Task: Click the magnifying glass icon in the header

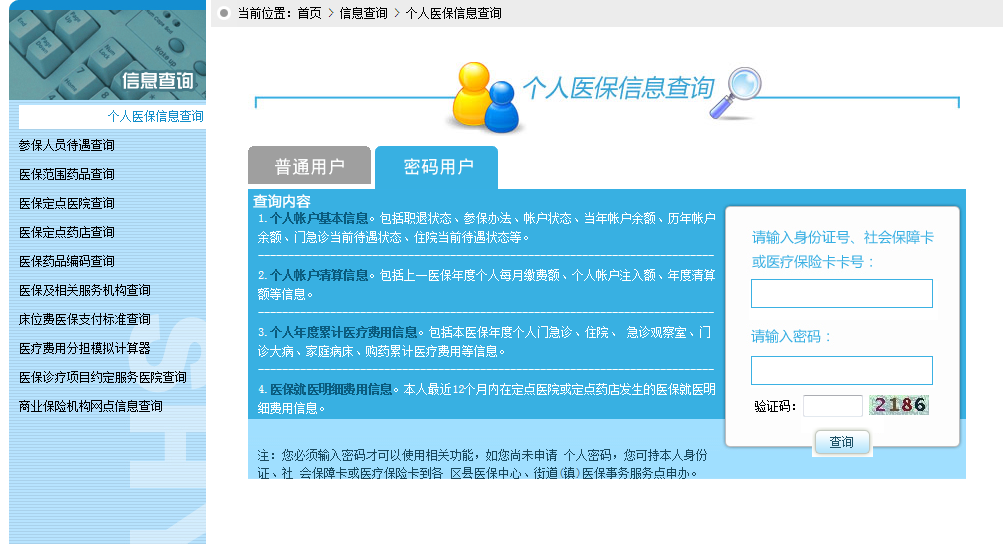Action: 736,94
